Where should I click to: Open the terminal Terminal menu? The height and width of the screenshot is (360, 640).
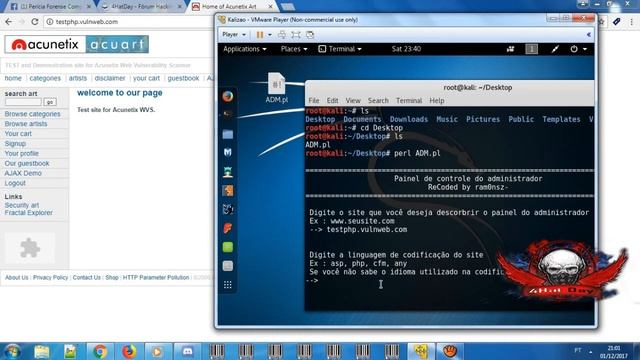(409, 100)
